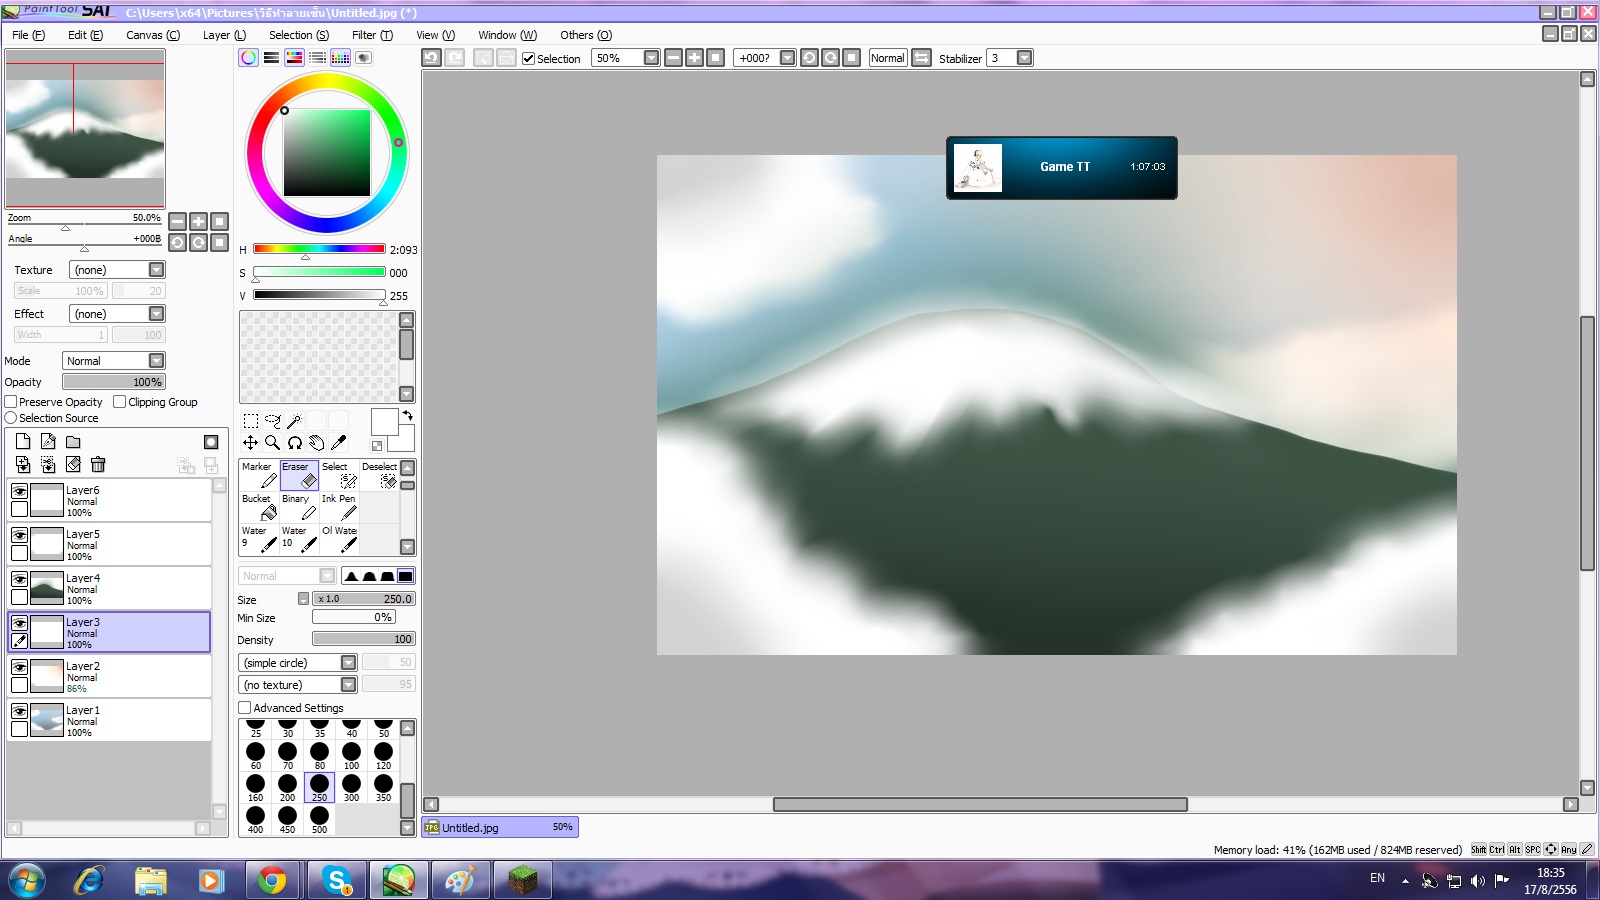This screenshot has height=900, width=1600.
Task: Uncheck the Selection checkbox in toolbar
Action: point(529,59)
